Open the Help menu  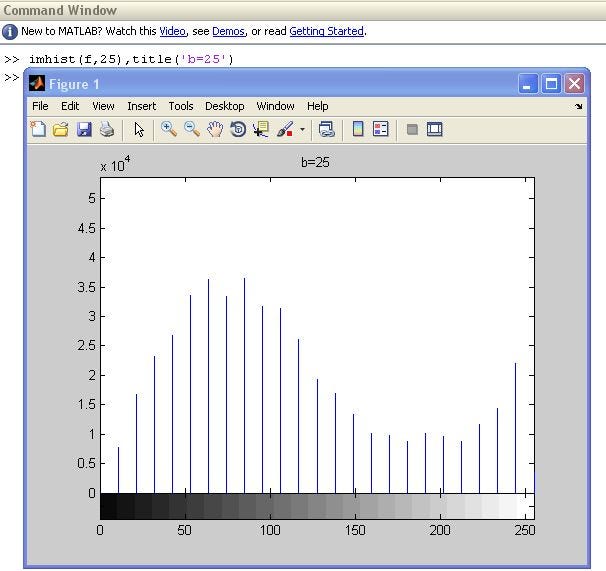(318, 106)
